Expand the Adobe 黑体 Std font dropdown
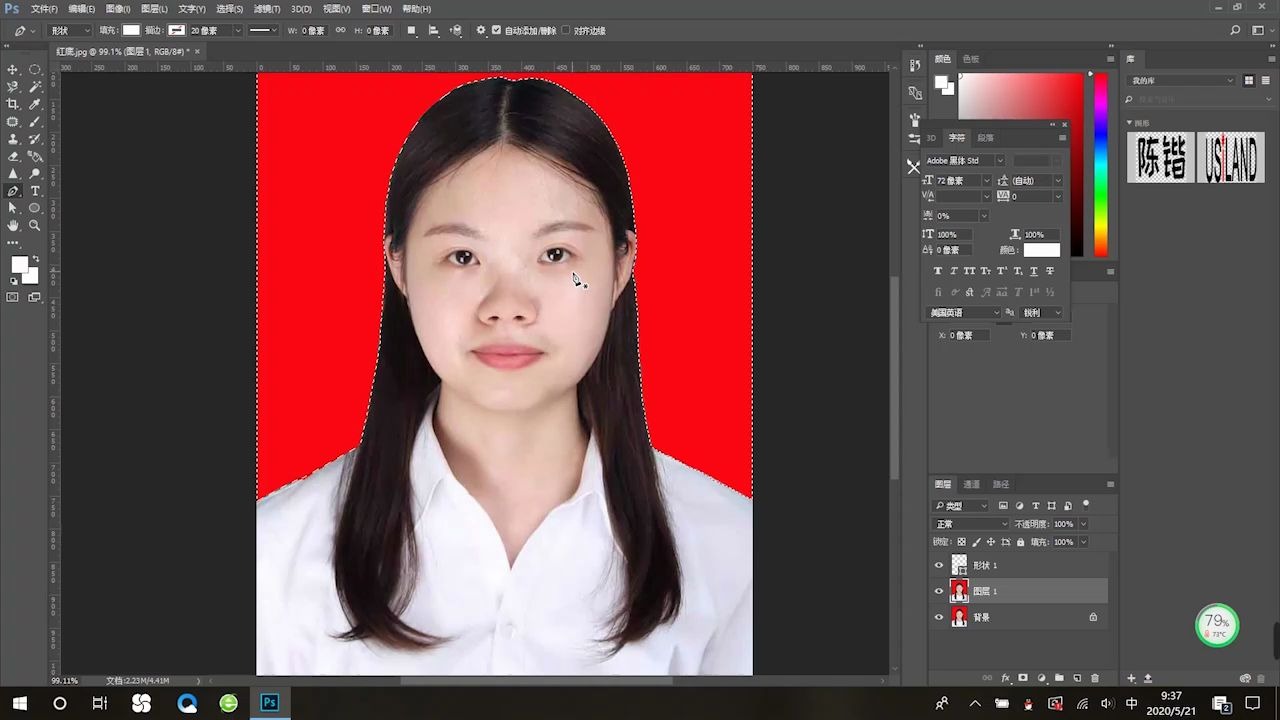This screenshot has height=720, width=1280. 999,160
